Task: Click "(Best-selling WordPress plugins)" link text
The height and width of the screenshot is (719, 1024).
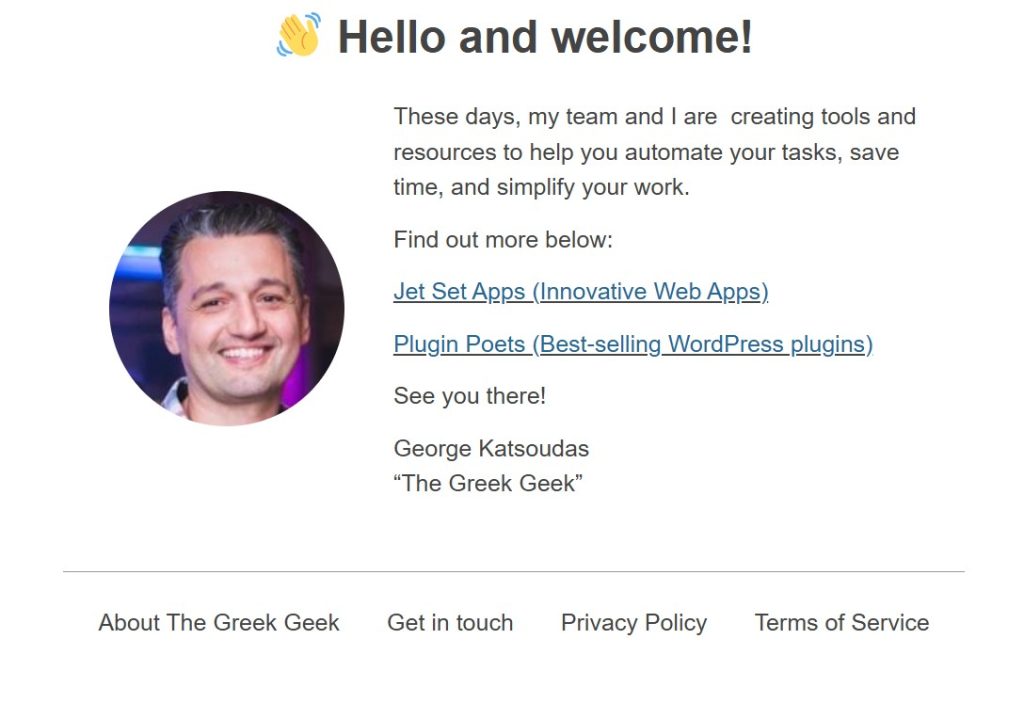Action: [x=702, y=344]
